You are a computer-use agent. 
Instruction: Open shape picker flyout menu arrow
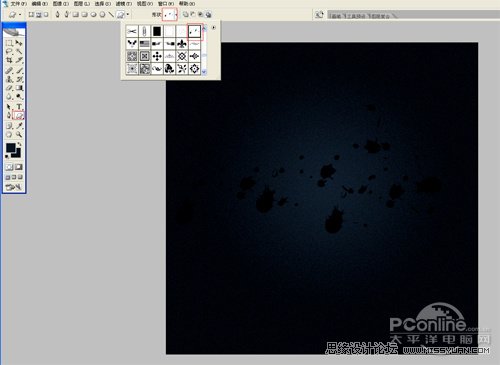click(214, 28)
